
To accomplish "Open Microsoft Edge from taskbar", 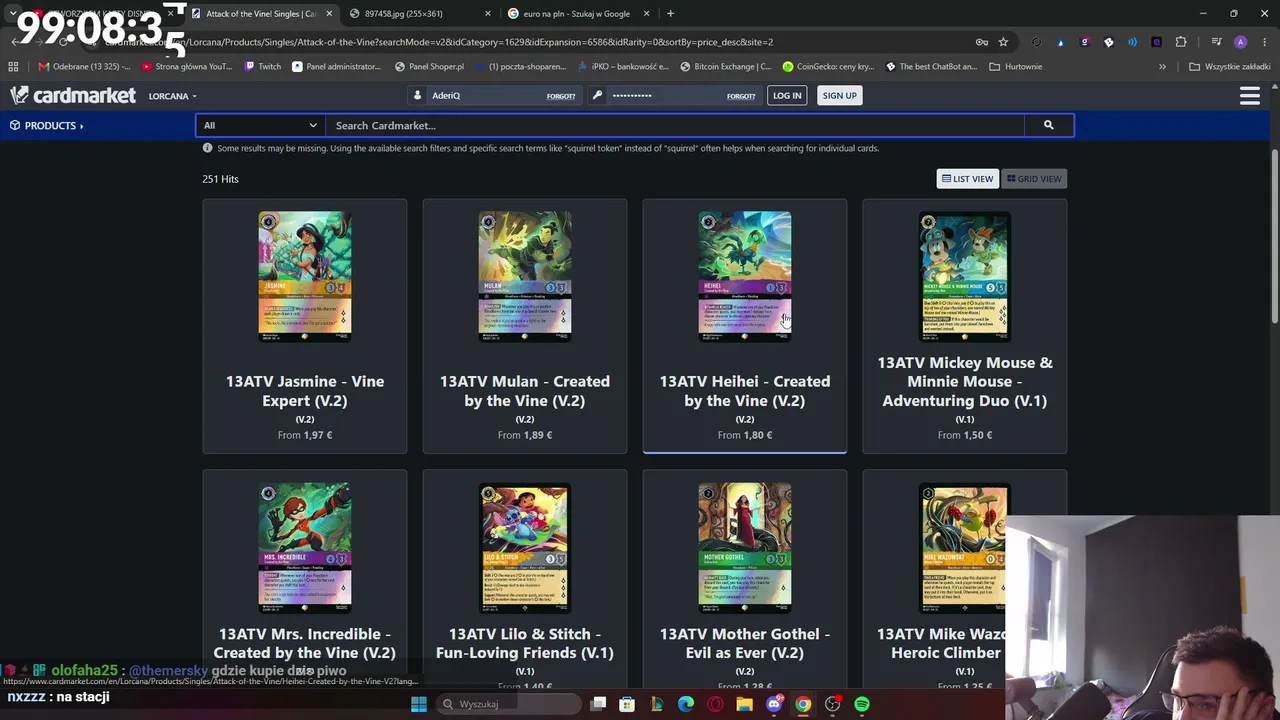I will pyautogui.click(x=686, y=704).
